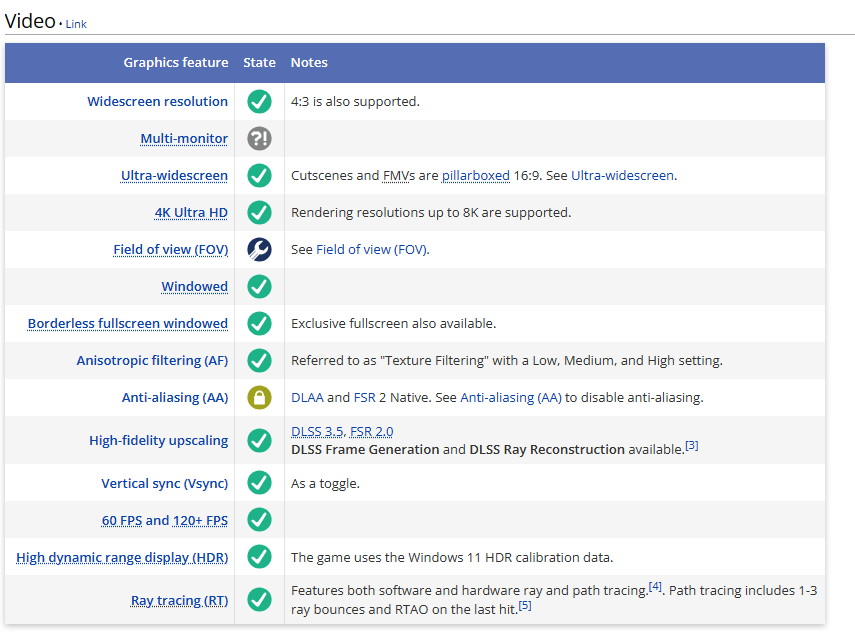The width and height of the screenshot is (855, 642).
Task: Click the High-fidelity upscaling feature link
Action: tap(158, 440)
